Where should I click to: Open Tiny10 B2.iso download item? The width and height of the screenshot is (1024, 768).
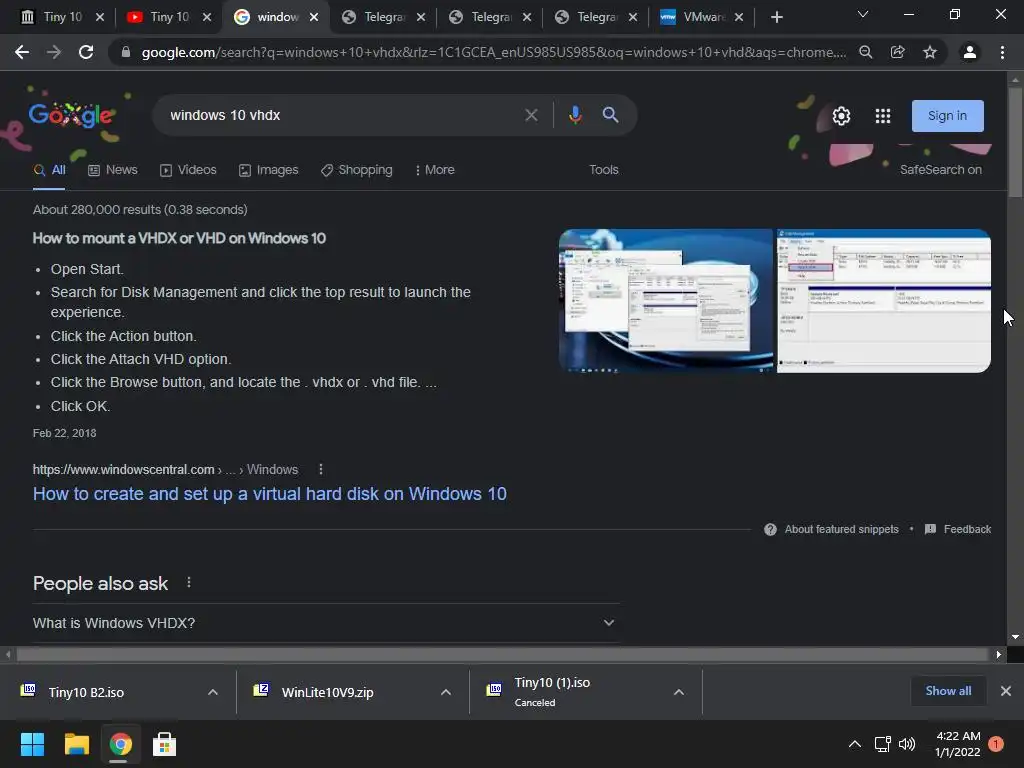click(x=86, y=692)
